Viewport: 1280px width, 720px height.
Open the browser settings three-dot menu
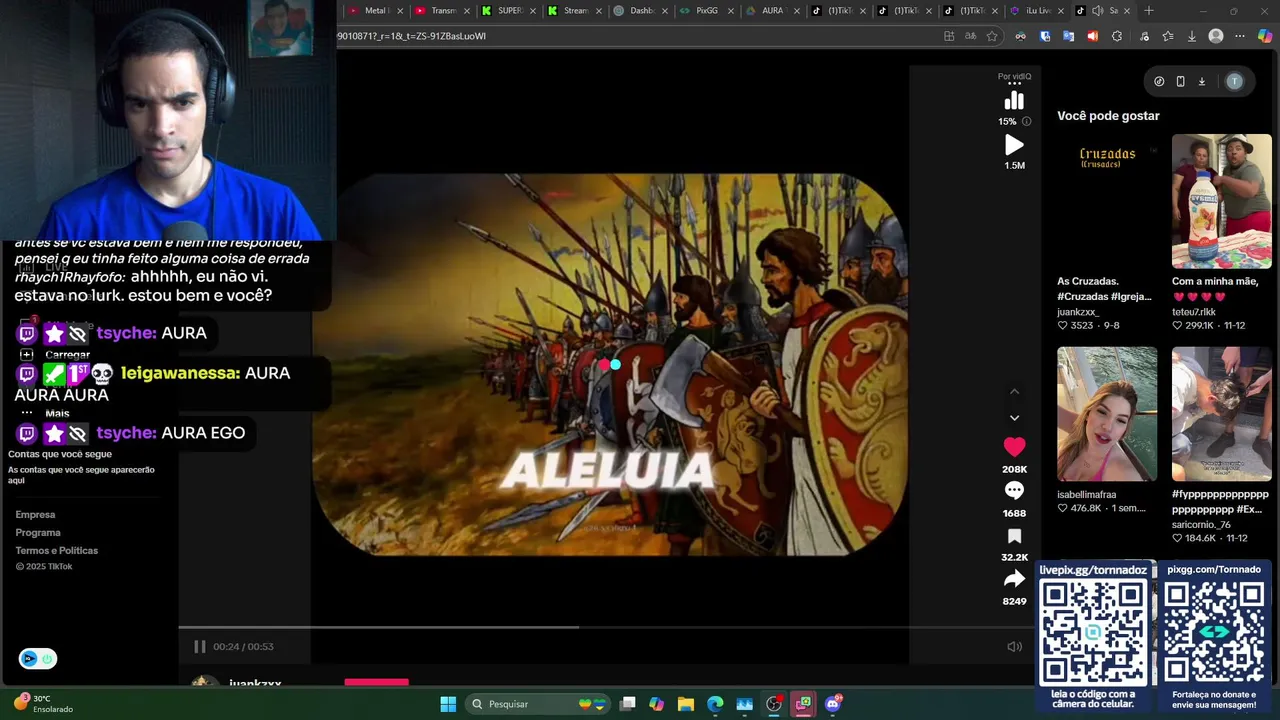pos(1240,36)
